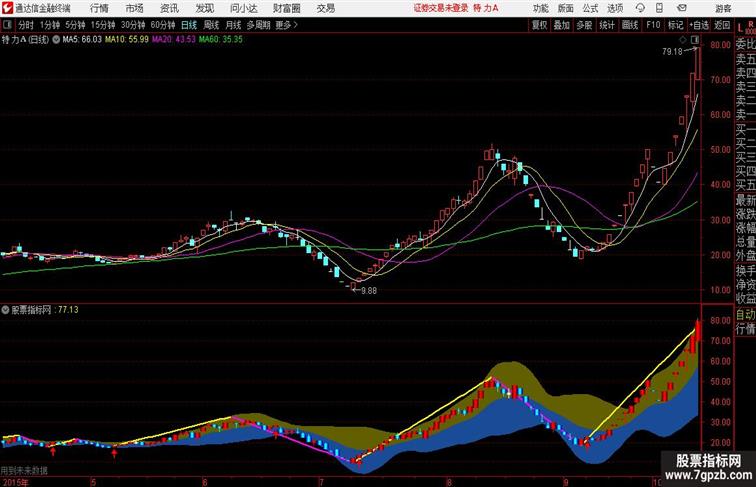Open the 交易 menu
The image size is (756, 487).
(x=325, y=8)
